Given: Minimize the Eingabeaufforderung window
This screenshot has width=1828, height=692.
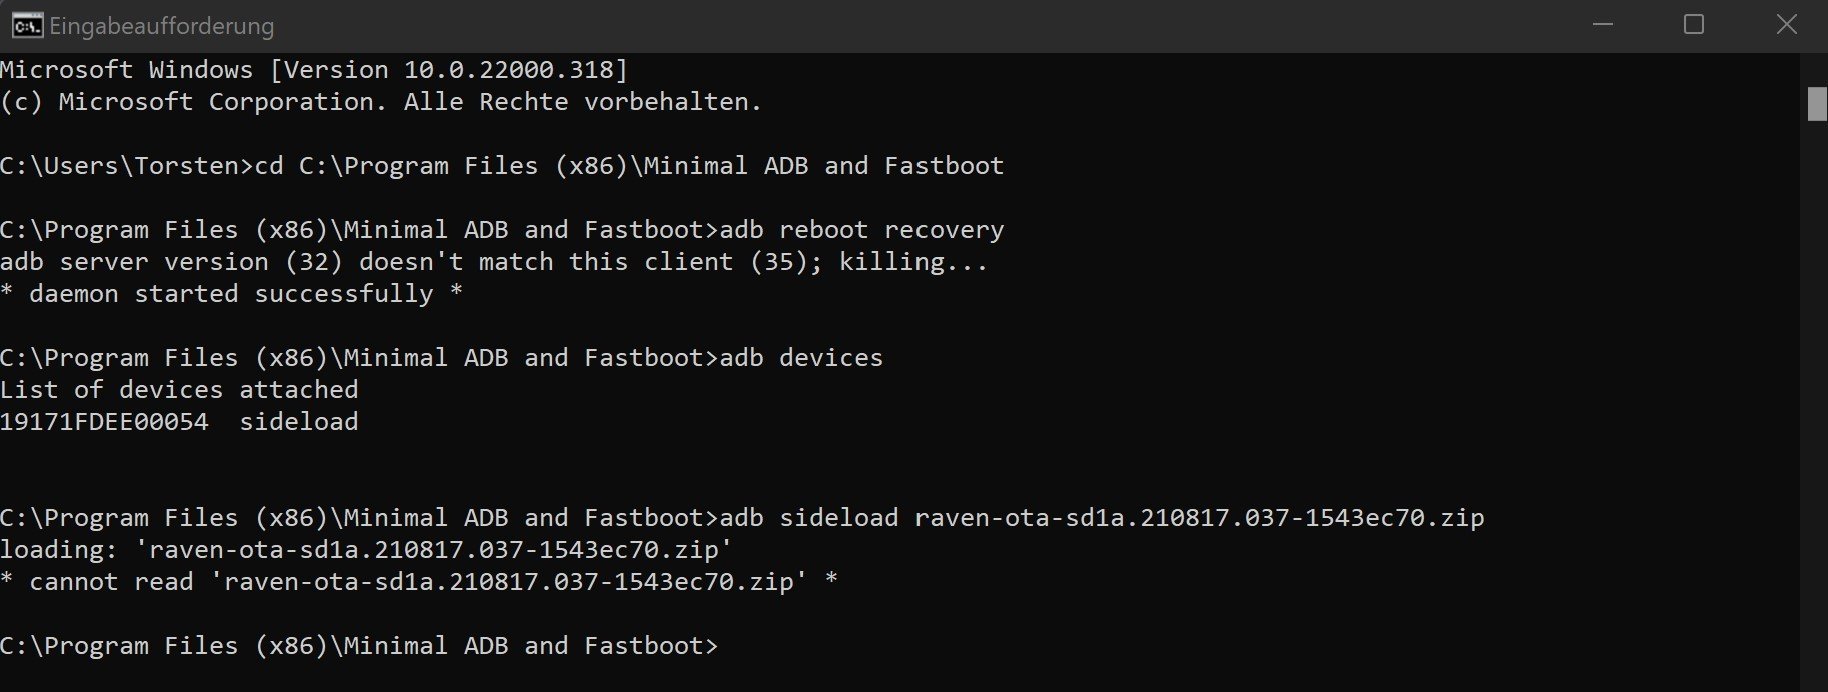Looking at the screenshot, I should tap(1603, 25).
